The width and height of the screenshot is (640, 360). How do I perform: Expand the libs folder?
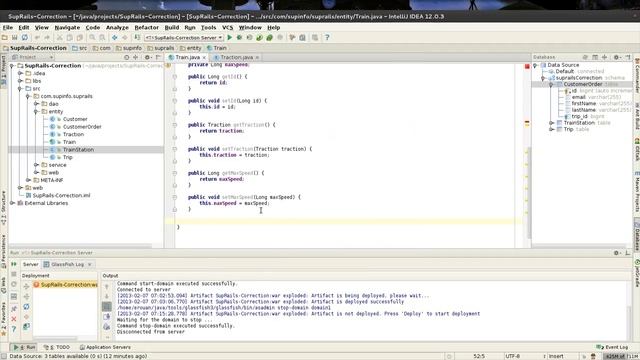point(20,81)
